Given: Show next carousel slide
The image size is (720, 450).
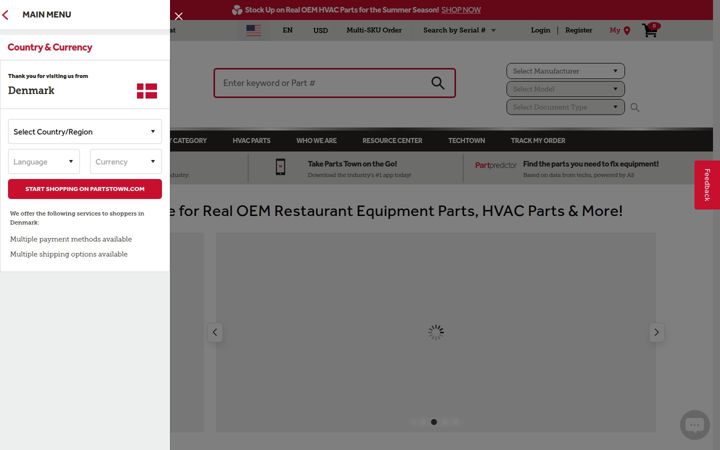Looking at the screenshot, I should (x=656, y=332).
